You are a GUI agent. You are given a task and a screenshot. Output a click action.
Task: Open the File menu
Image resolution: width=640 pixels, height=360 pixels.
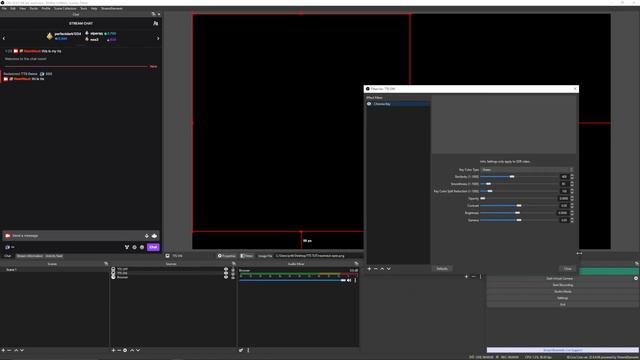4,8
